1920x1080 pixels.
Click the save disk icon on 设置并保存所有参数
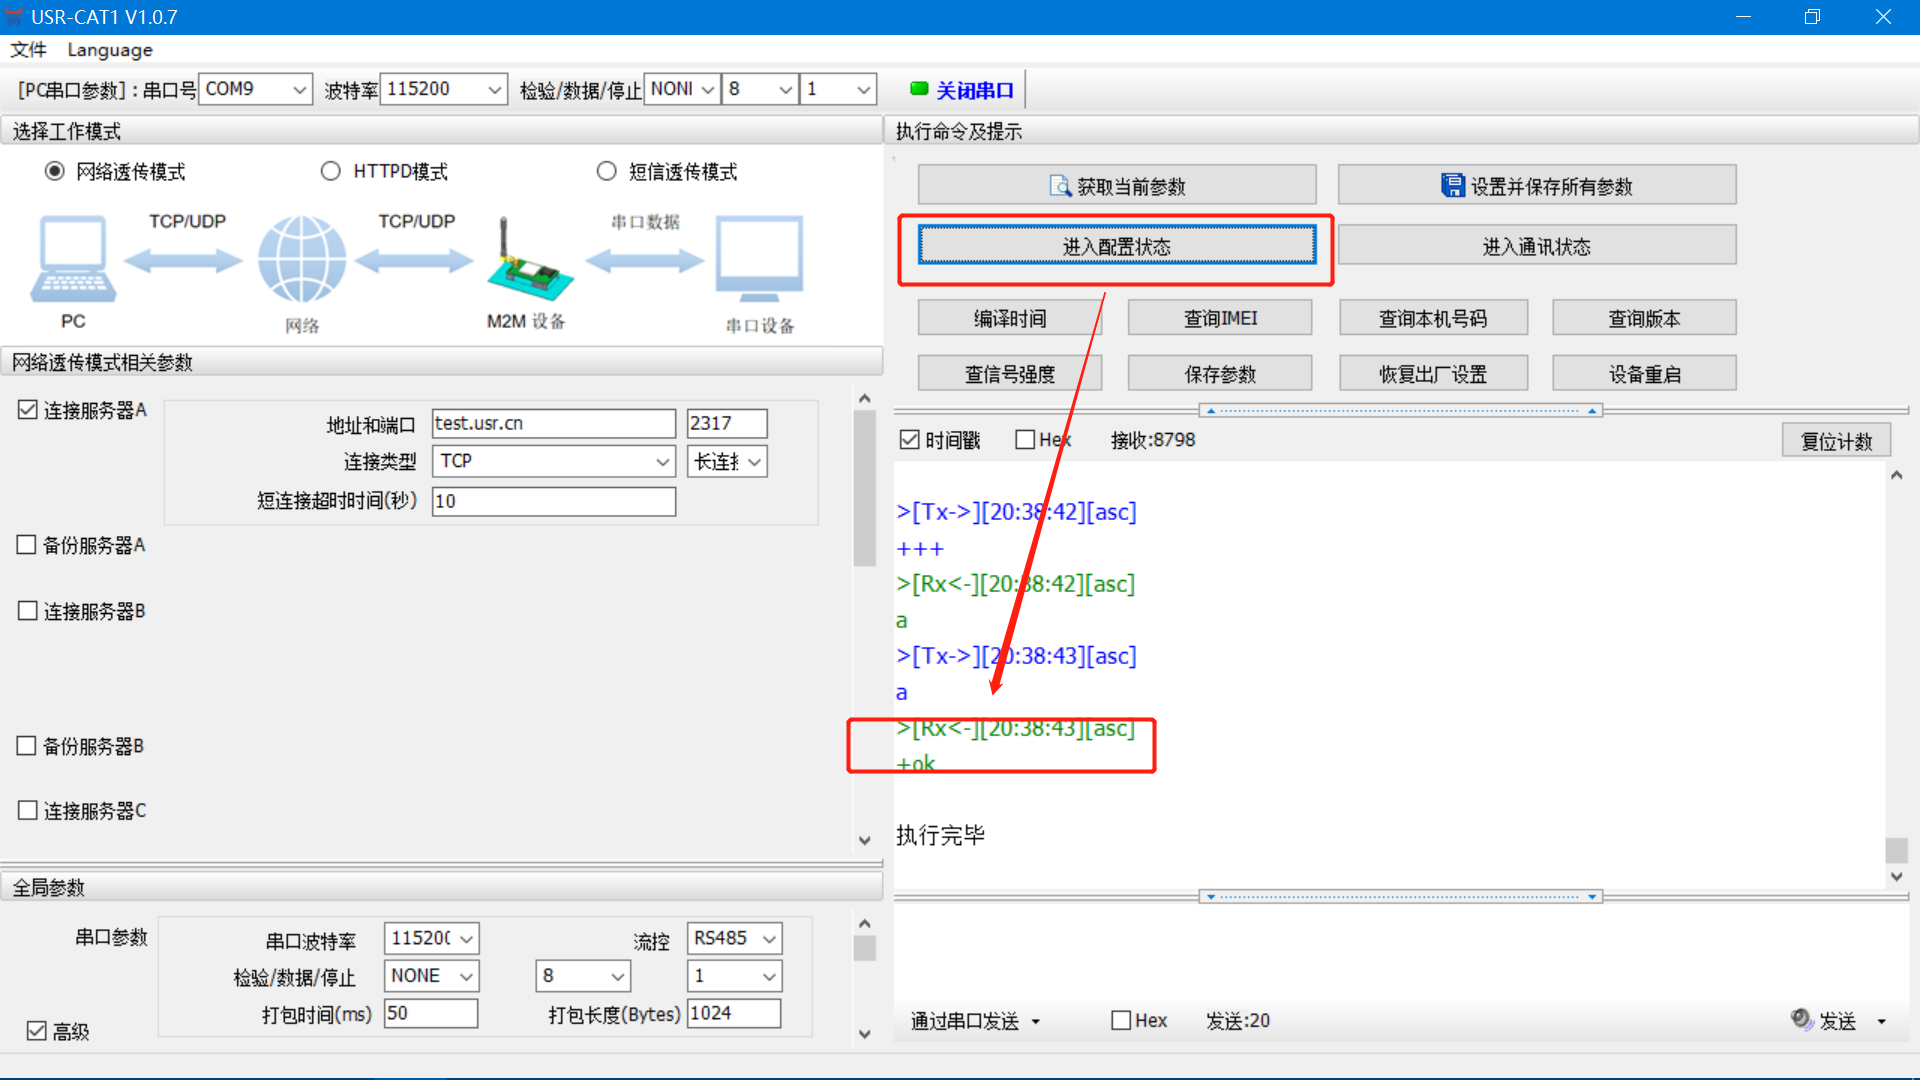coord(1452,185)
